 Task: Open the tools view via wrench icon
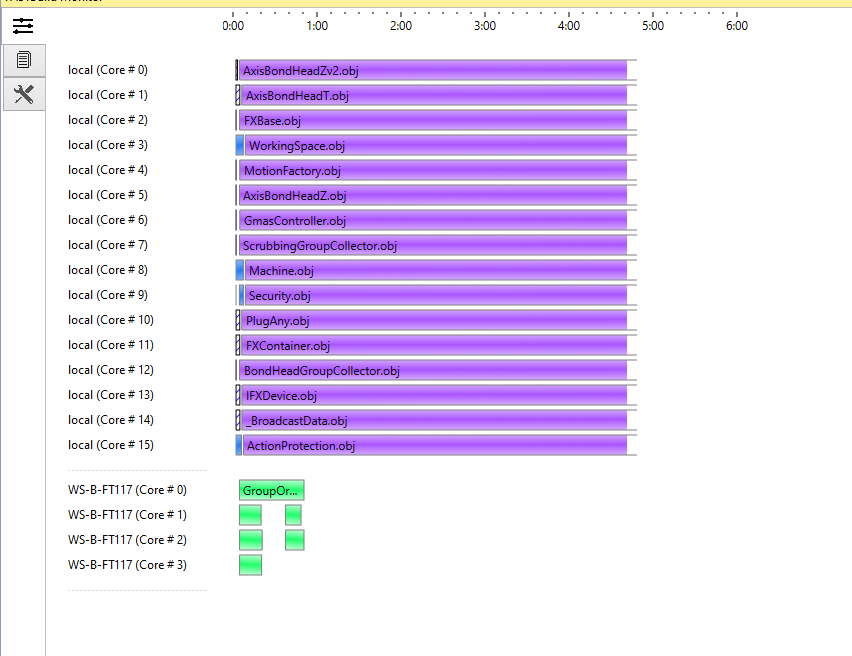pos(24,94)
